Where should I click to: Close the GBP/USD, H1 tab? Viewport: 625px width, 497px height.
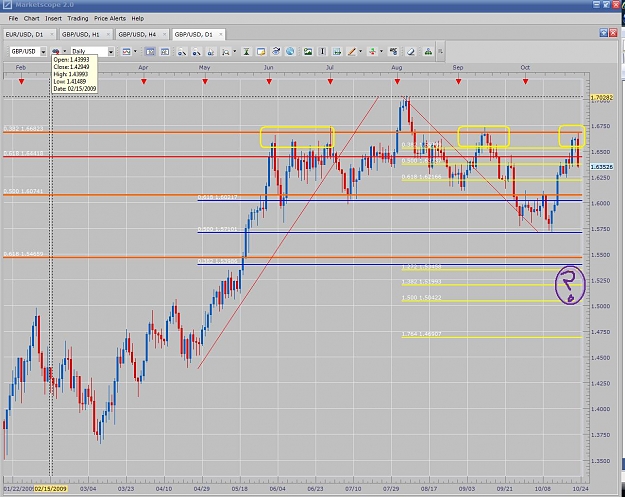pyautogui.click(x=108, y=35)
